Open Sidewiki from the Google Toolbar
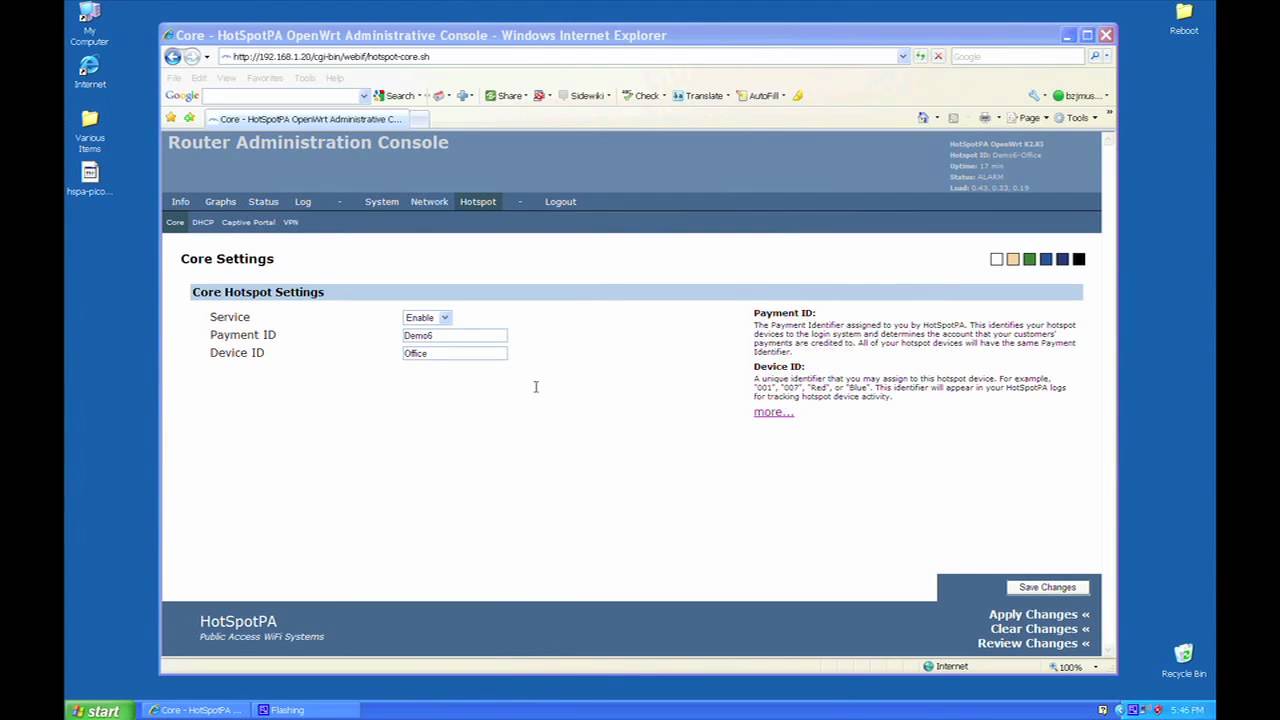This screenshot has width=1280, height=720. coord(581,96)
